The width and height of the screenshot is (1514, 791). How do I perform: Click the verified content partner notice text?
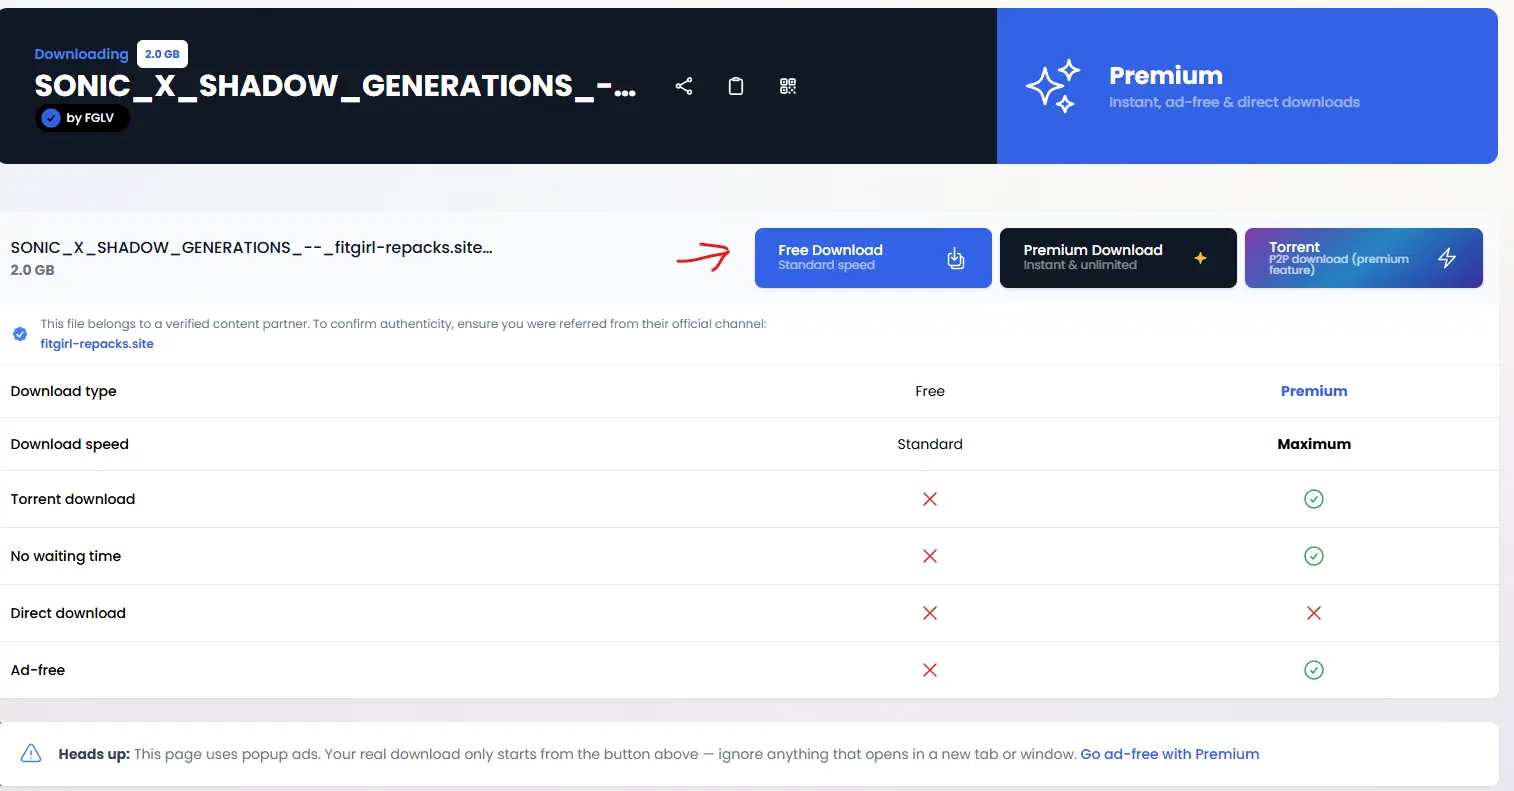[404, 324]
